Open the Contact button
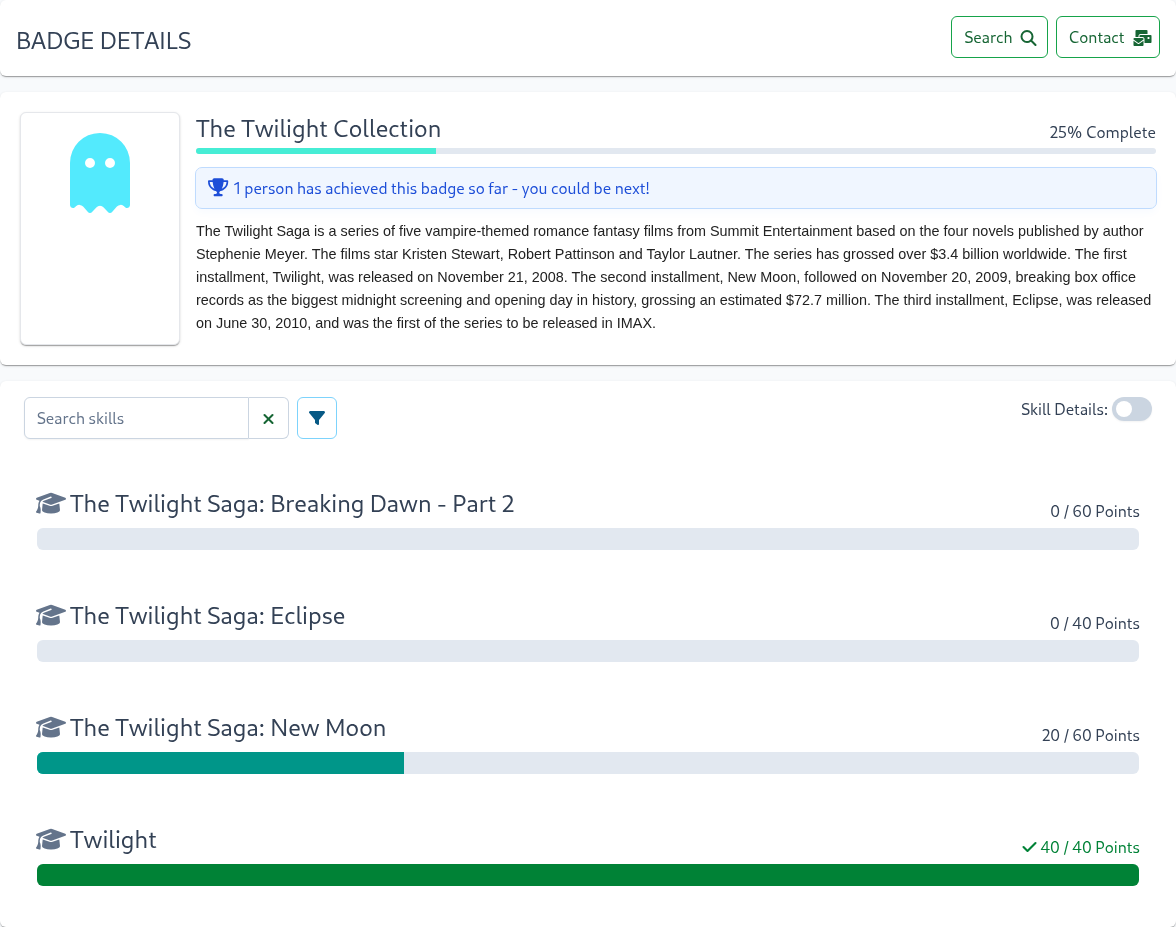1176x927 pixels. click(1108, 38)
